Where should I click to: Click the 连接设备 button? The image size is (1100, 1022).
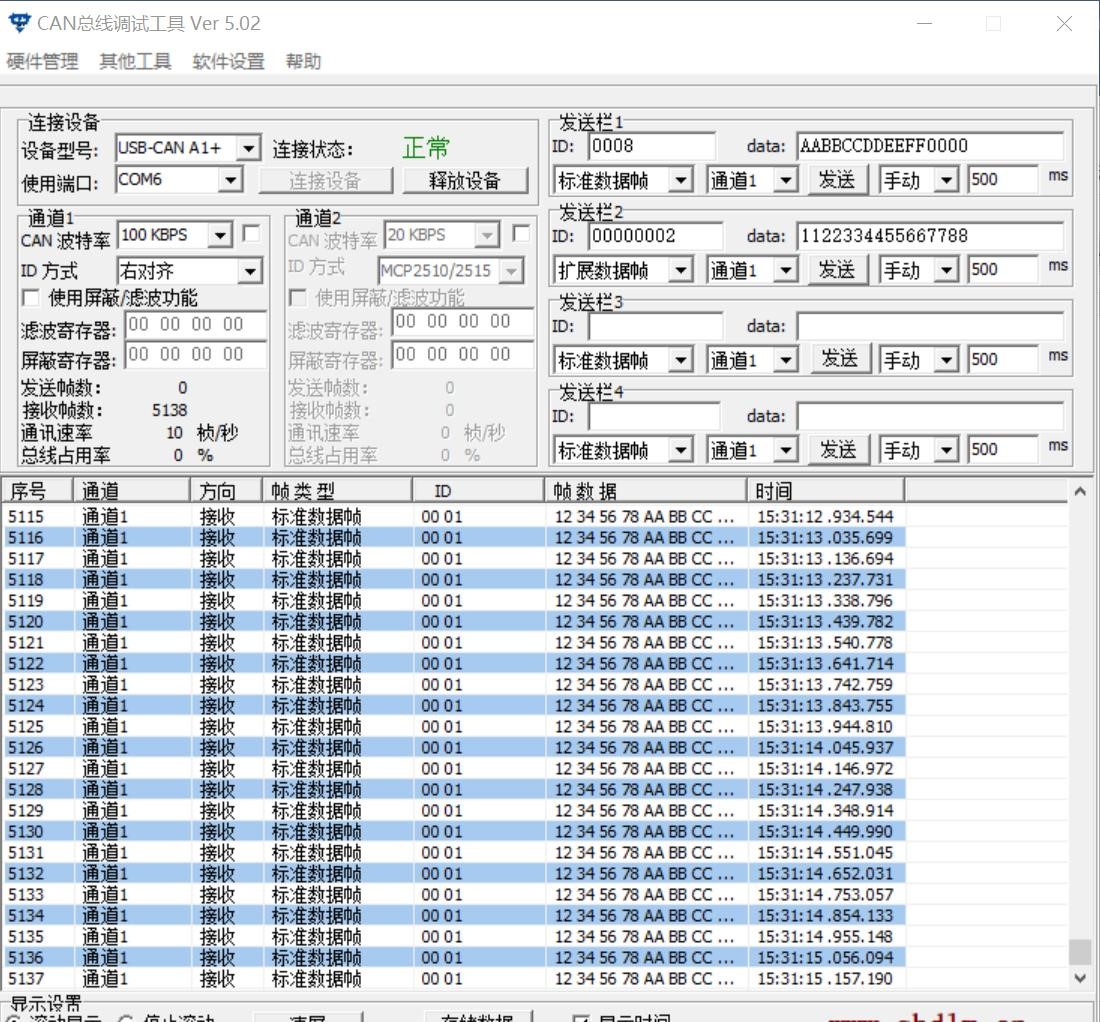[x=326, y=181]
